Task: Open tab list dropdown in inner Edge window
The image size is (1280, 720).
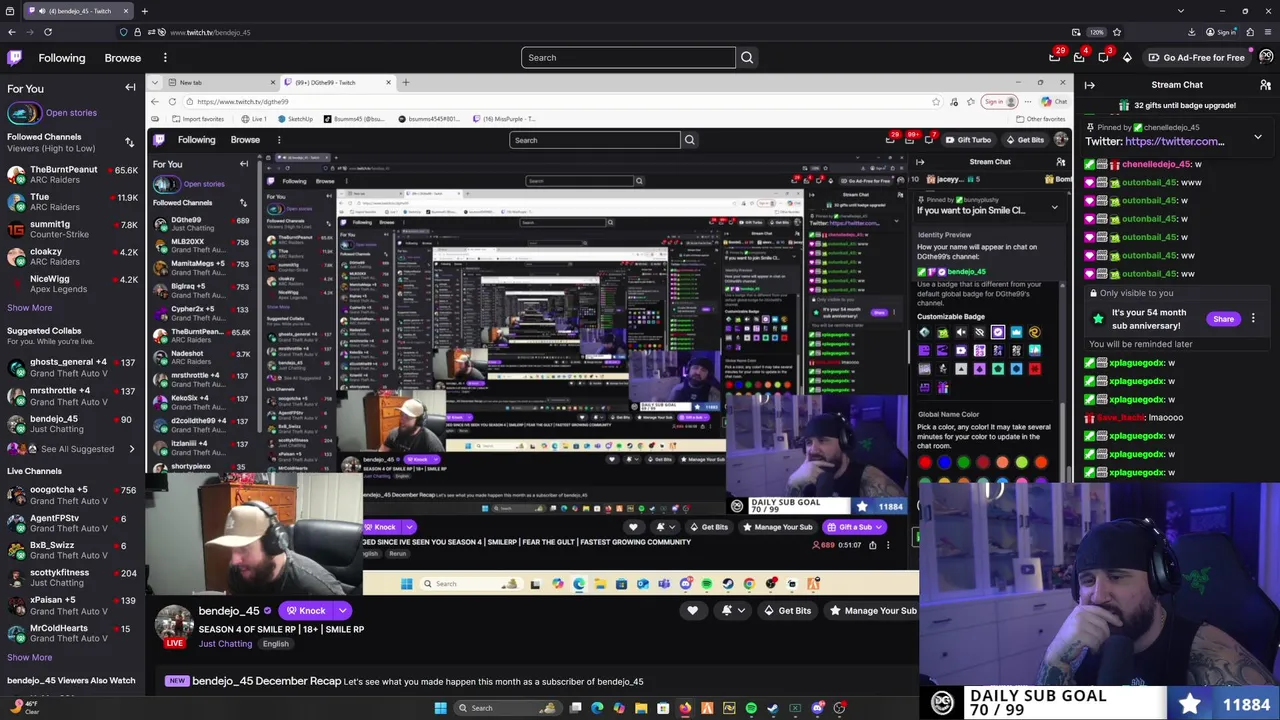Action: tap(155, 82)
